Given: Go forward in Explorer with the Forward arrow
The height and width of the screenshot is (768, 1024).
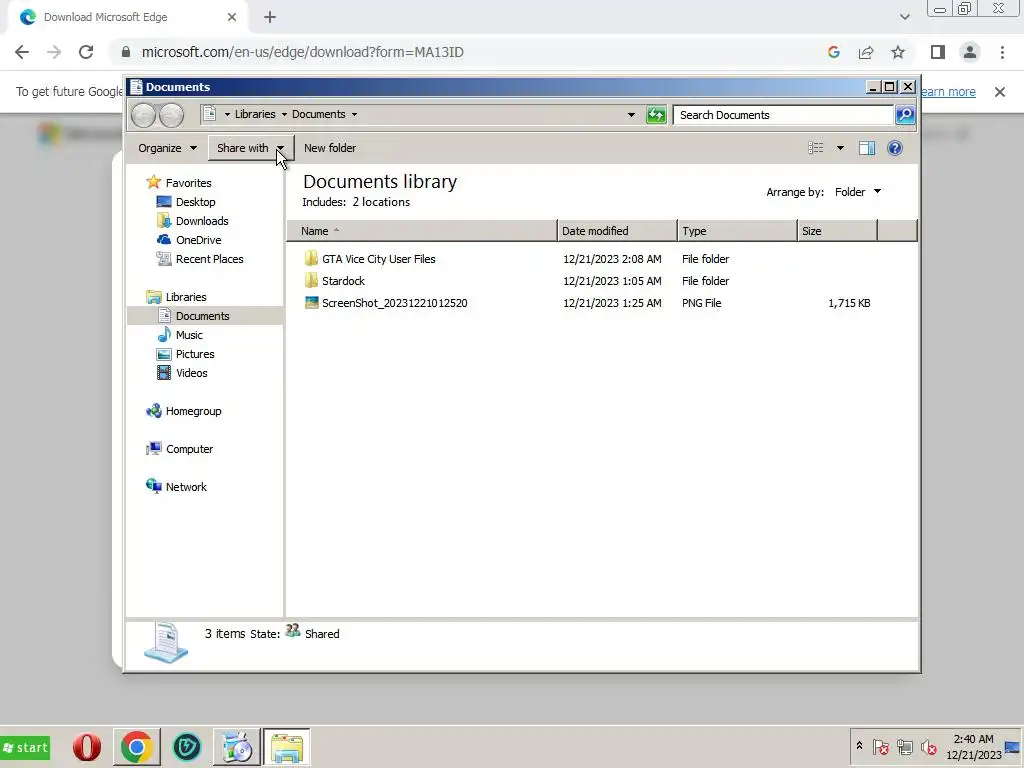Looking at the screenshot, I should click(171, 115).
